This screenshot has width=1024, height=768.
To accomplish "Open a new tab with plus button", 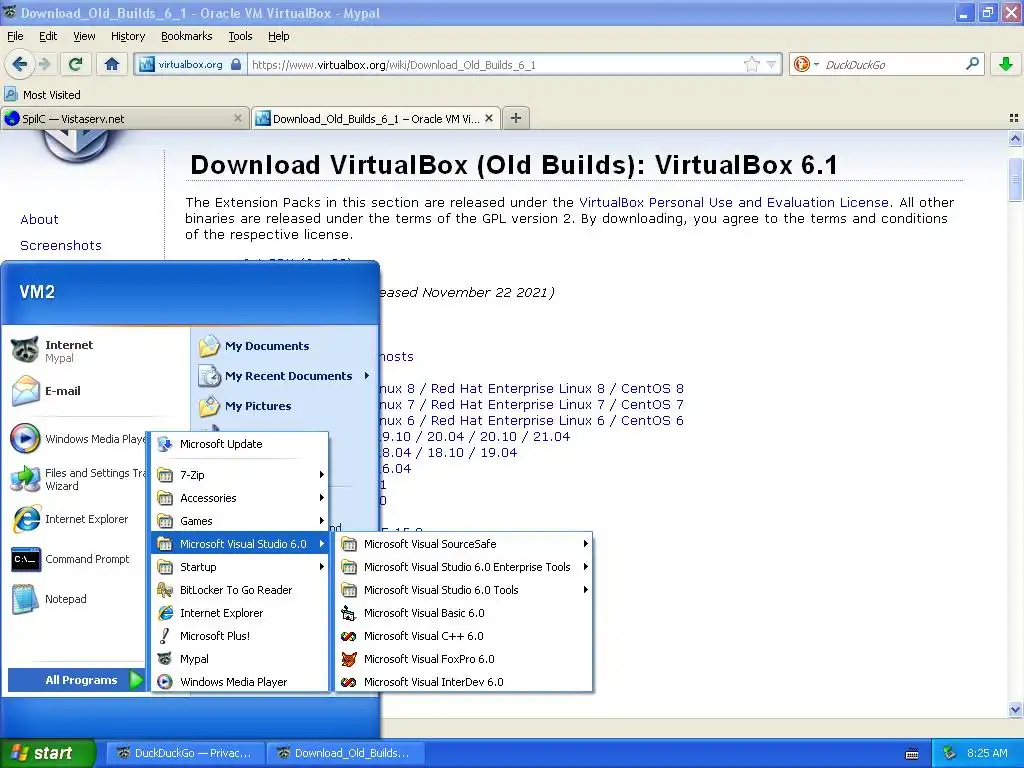I will point(515,118).
